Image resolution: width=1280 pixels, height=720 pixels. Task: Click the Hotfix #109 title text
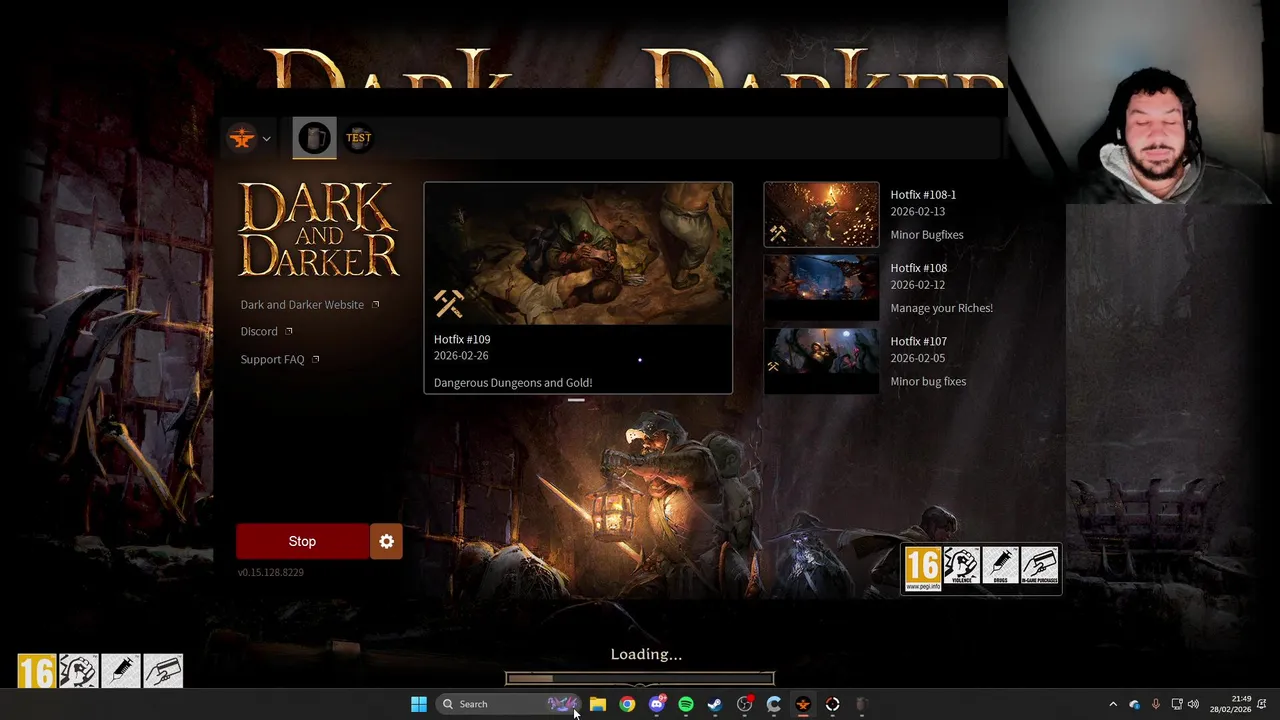pyautogui.click(x=462, y=339)
